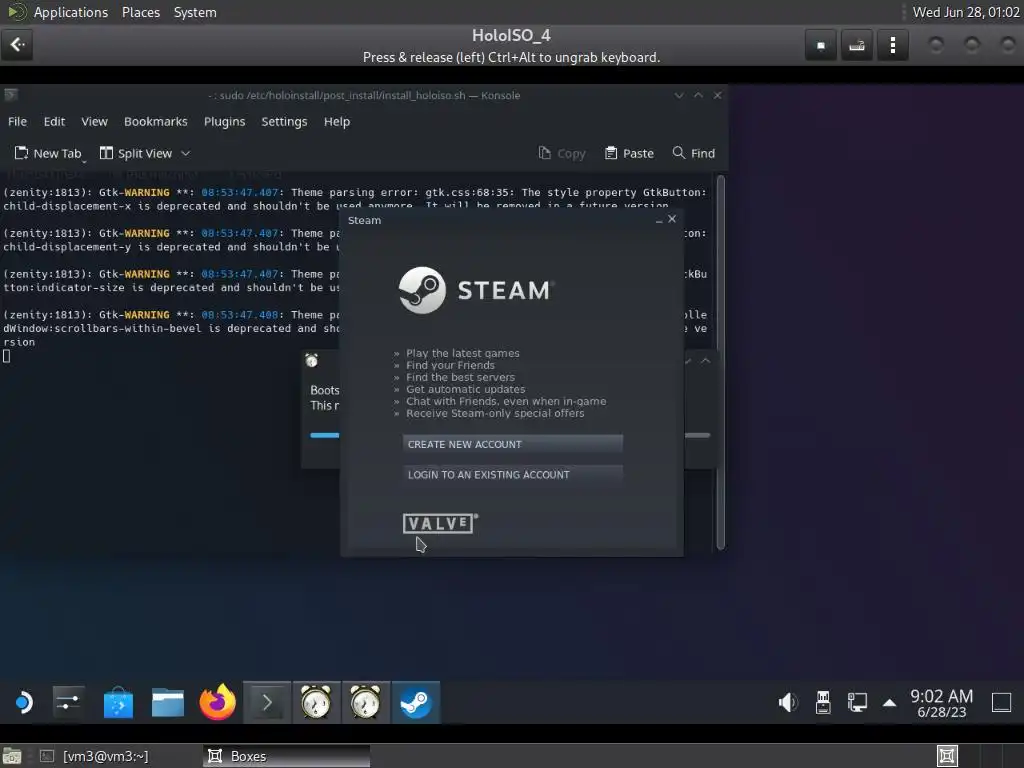This screenshot has width=1024, height=768.
Task: Click Split View in Konsole toolbar
Action: coord(136,153)
